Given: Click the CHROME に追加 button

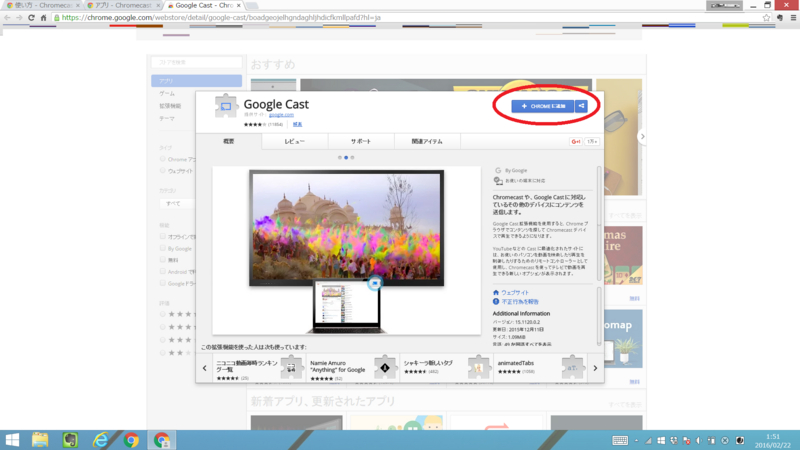Looking at the screenshot, I should [x=543, y=106].
